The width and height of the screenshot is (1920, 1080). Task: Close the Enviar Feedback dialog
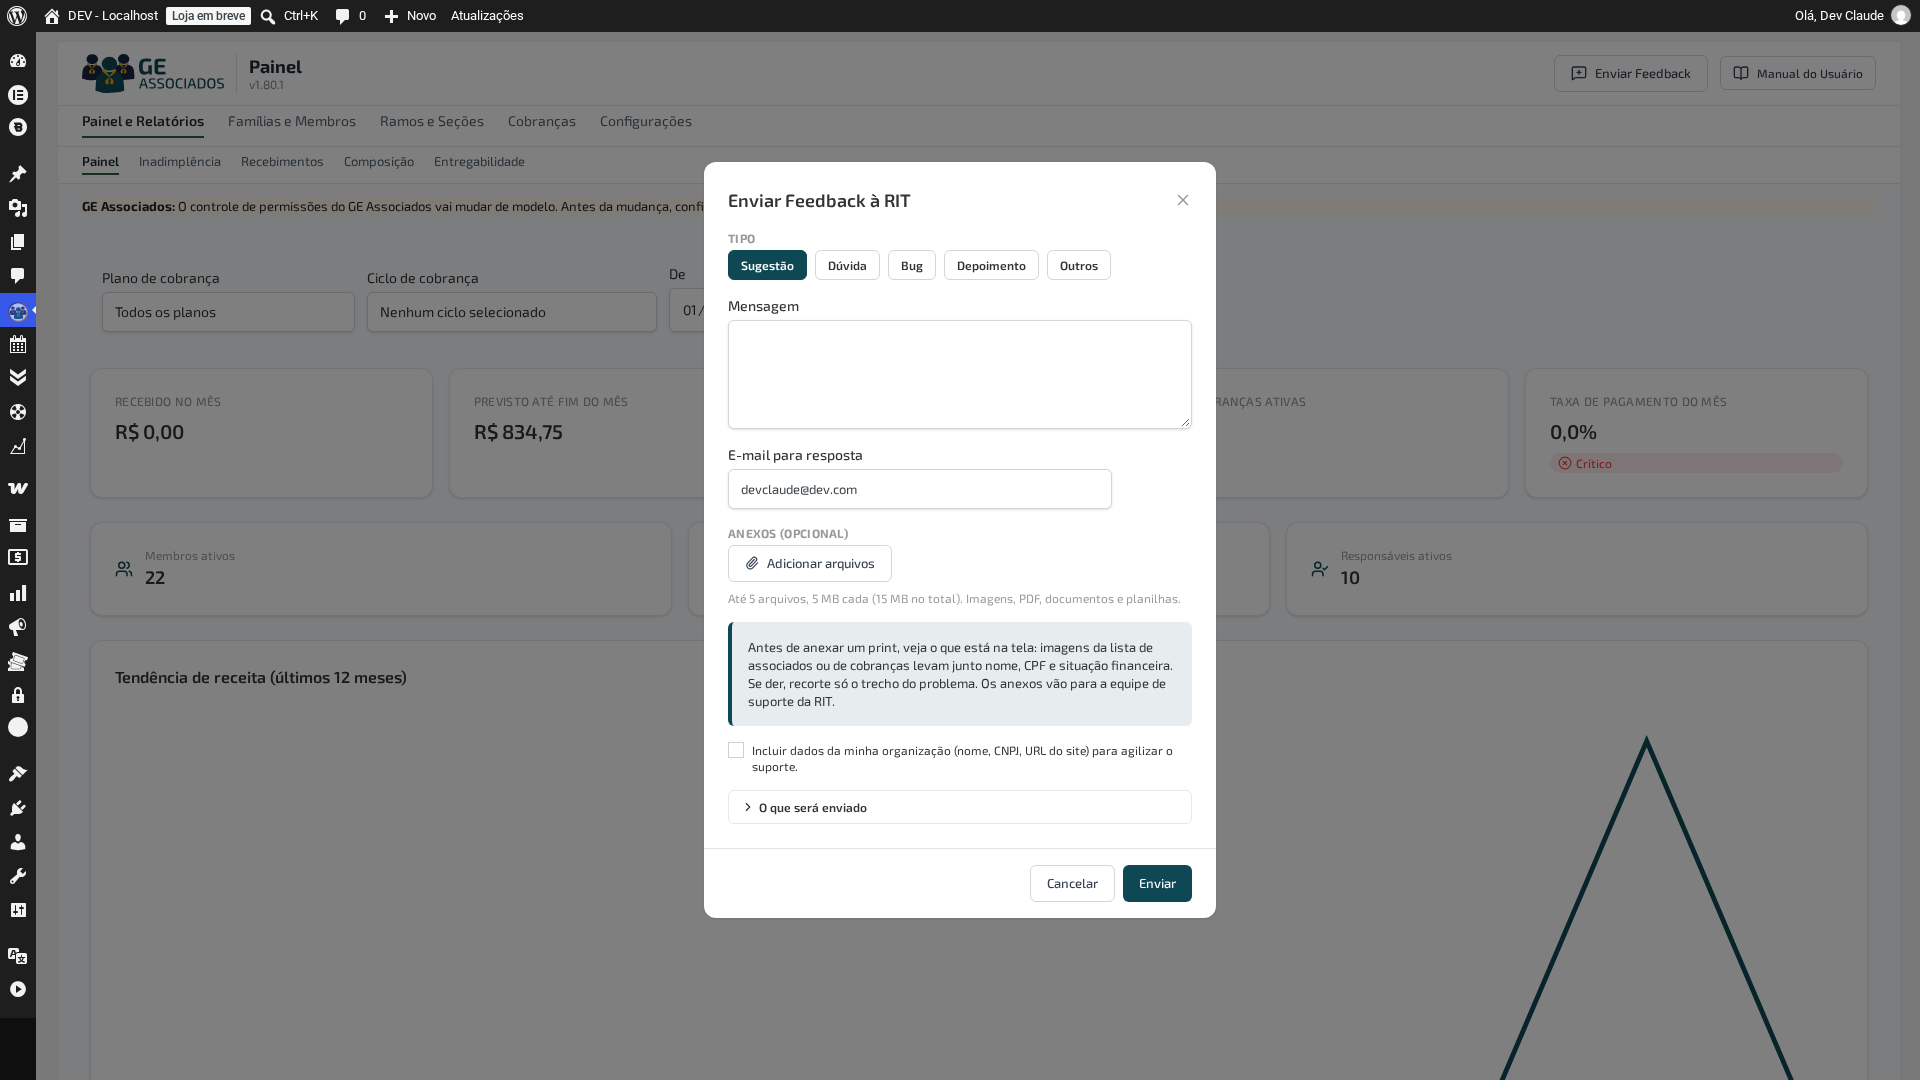(1183, 200)
